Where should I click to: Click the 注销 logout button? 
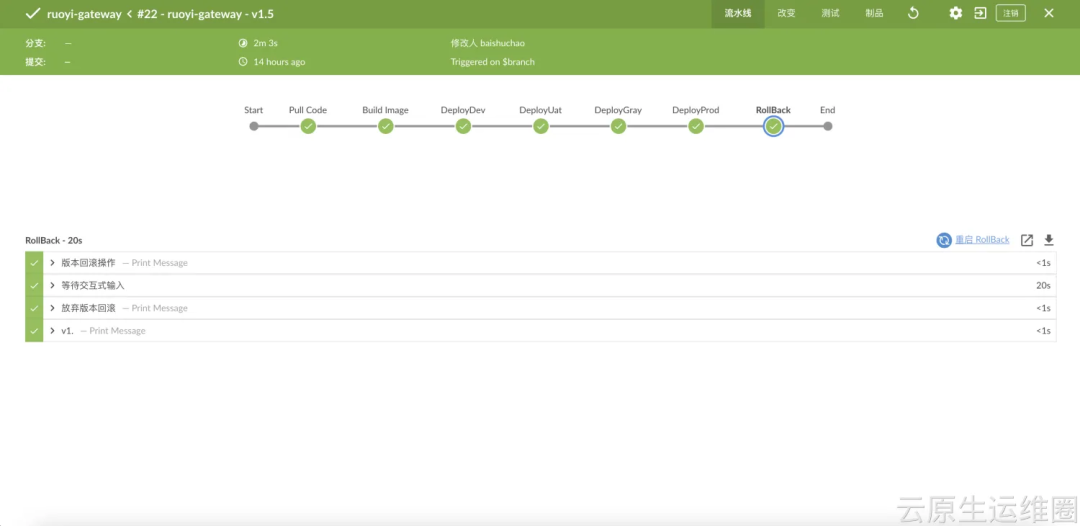(1010, 13)
